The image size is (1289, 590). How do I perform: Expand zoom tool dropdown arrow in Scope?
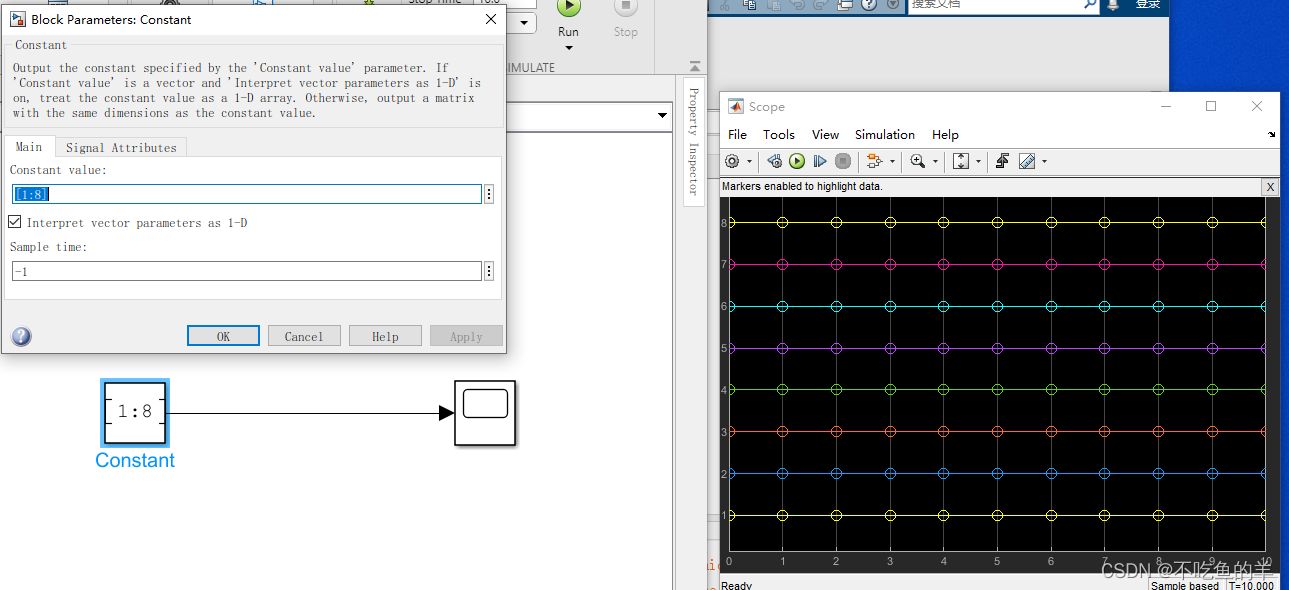(x=935, y=161)
